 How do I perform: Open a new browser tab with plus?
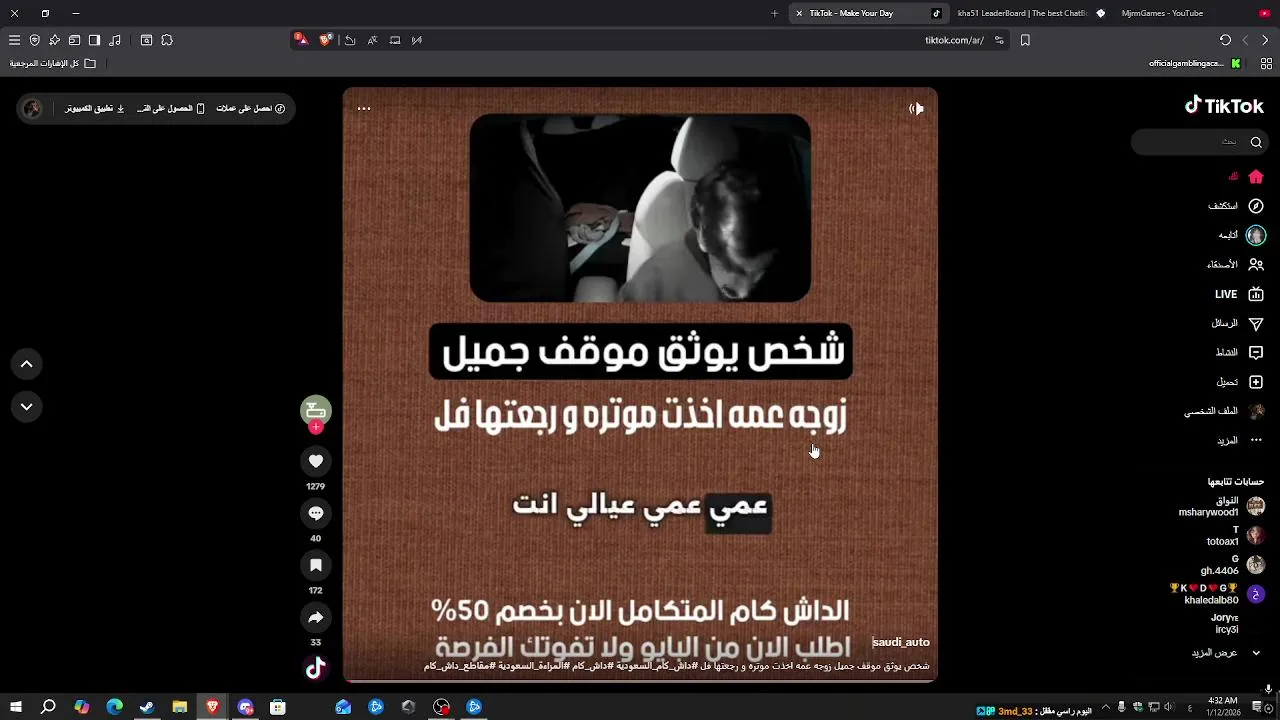tap(774, 13)
